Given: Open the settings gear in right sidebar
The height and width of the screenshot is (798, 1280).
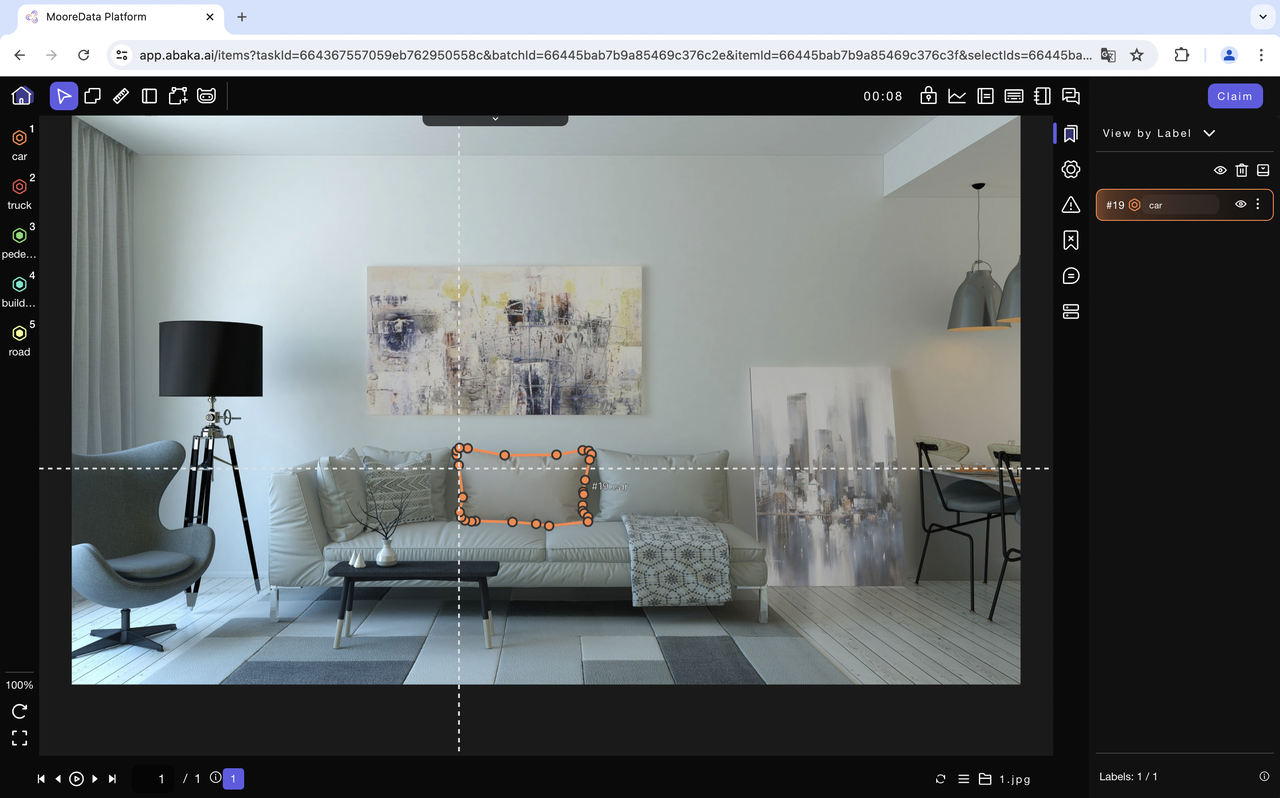Looking at the screenshot, I should click(1071, 169).
